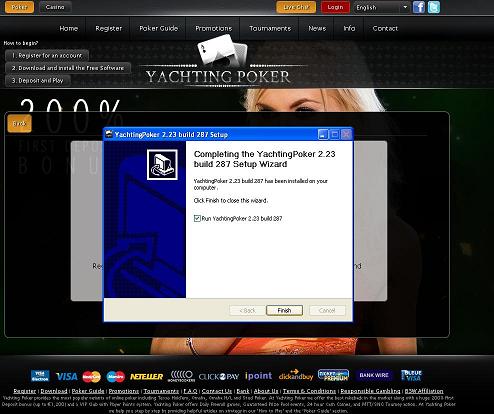The image size is (494, 414).
Task: Open the Twitter page icon
Action: click(434, 7)
